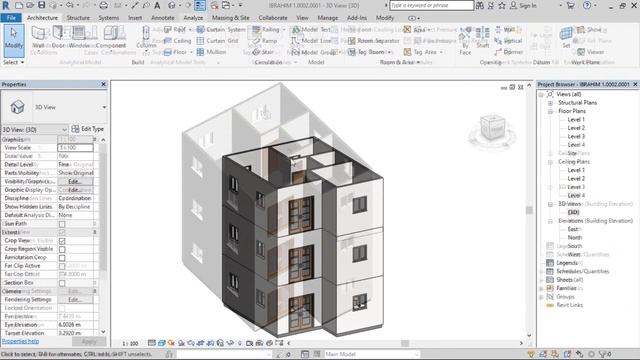Click the view horizontal scrollbar thumb
The height and width of the screenshot is (360, 640).
(x=404, y=343)
